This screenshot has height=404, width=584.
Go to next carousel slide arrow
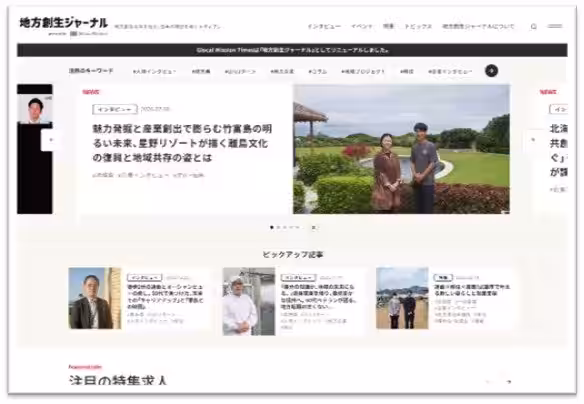click(x=534, y=140)
